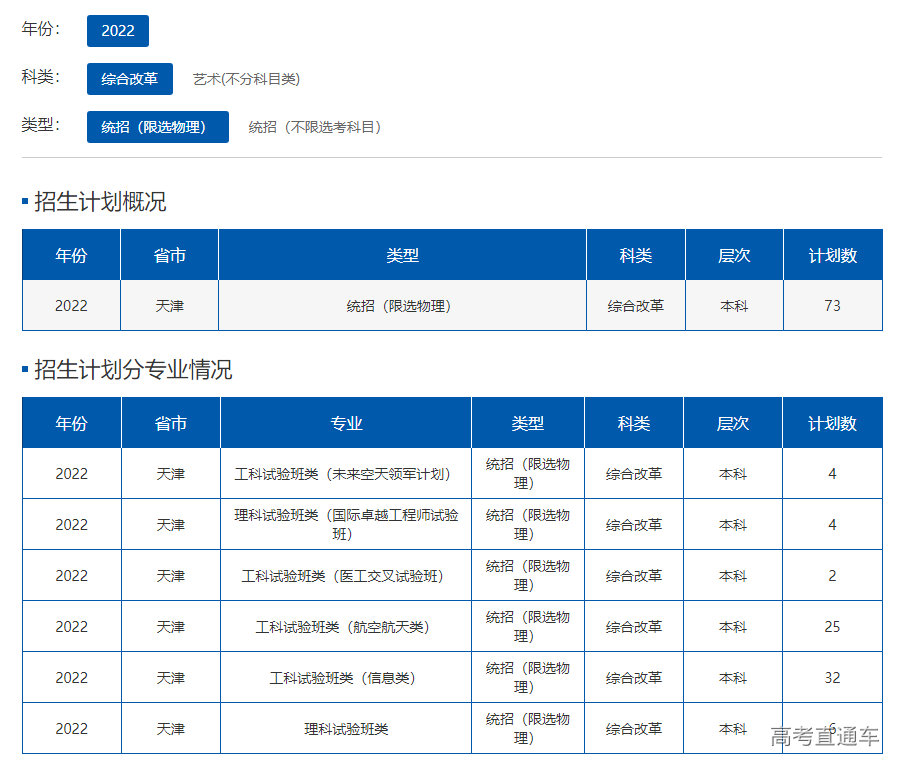Click the 统招（限选物理） cell in the overview table
This screenshot has height=776, width=908.
point(402,306)
